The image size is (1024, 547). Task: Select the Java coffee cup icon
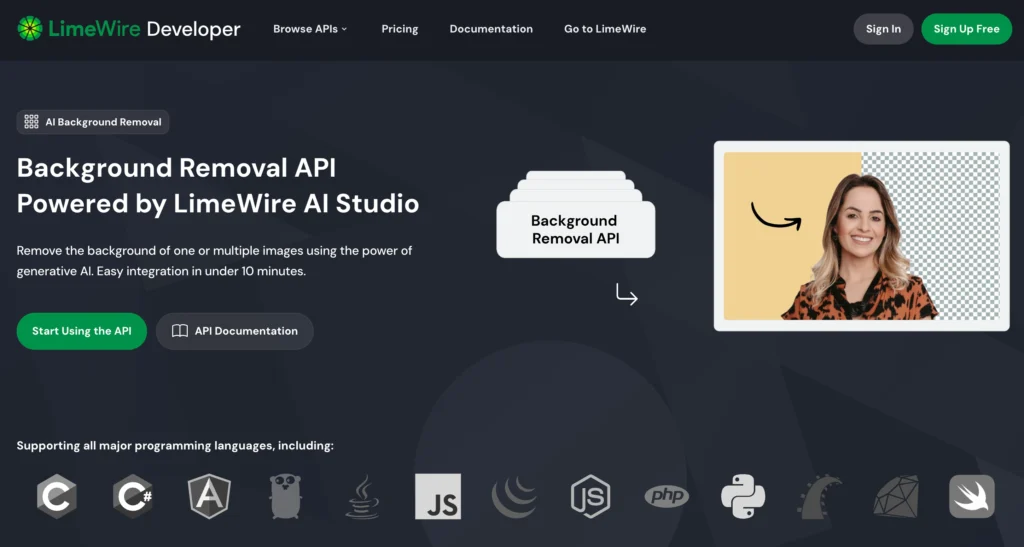tap(362, 496)
